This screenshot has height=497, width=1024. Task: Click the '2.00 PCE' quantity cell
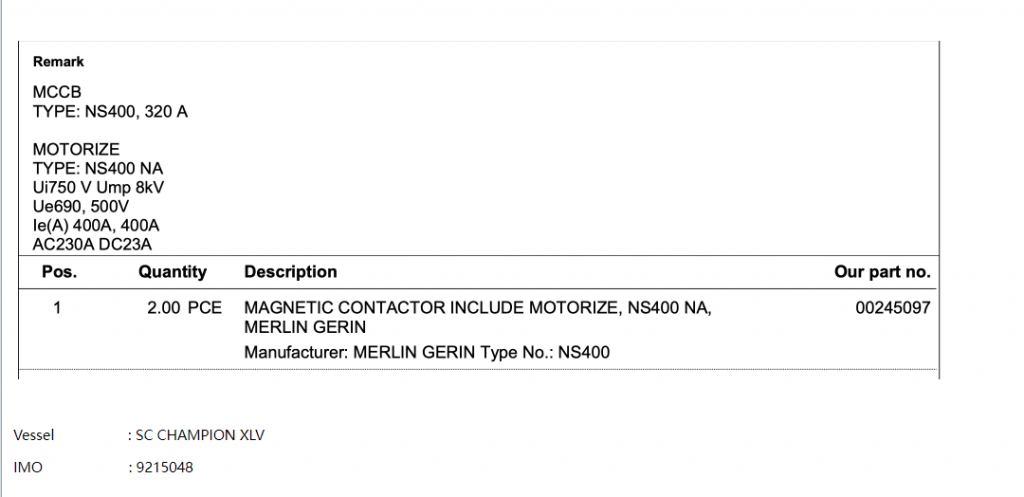click(x=184, y=308)
